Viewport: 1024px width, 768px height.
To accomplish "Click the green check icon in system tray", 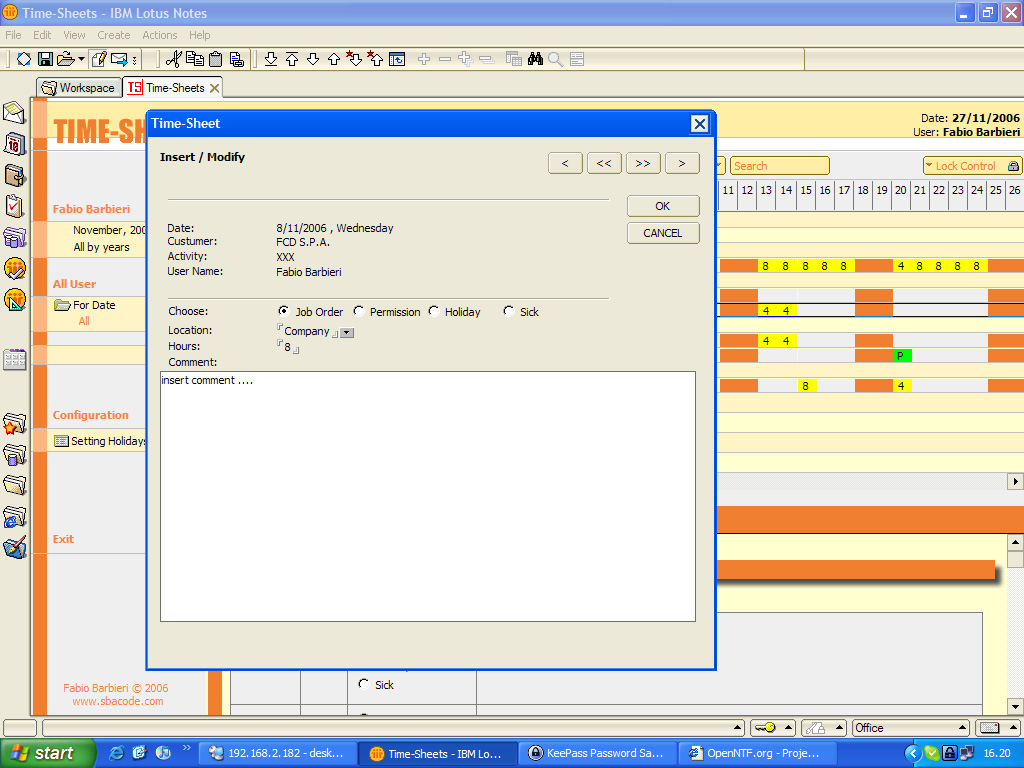I will (x=932, y=753).
